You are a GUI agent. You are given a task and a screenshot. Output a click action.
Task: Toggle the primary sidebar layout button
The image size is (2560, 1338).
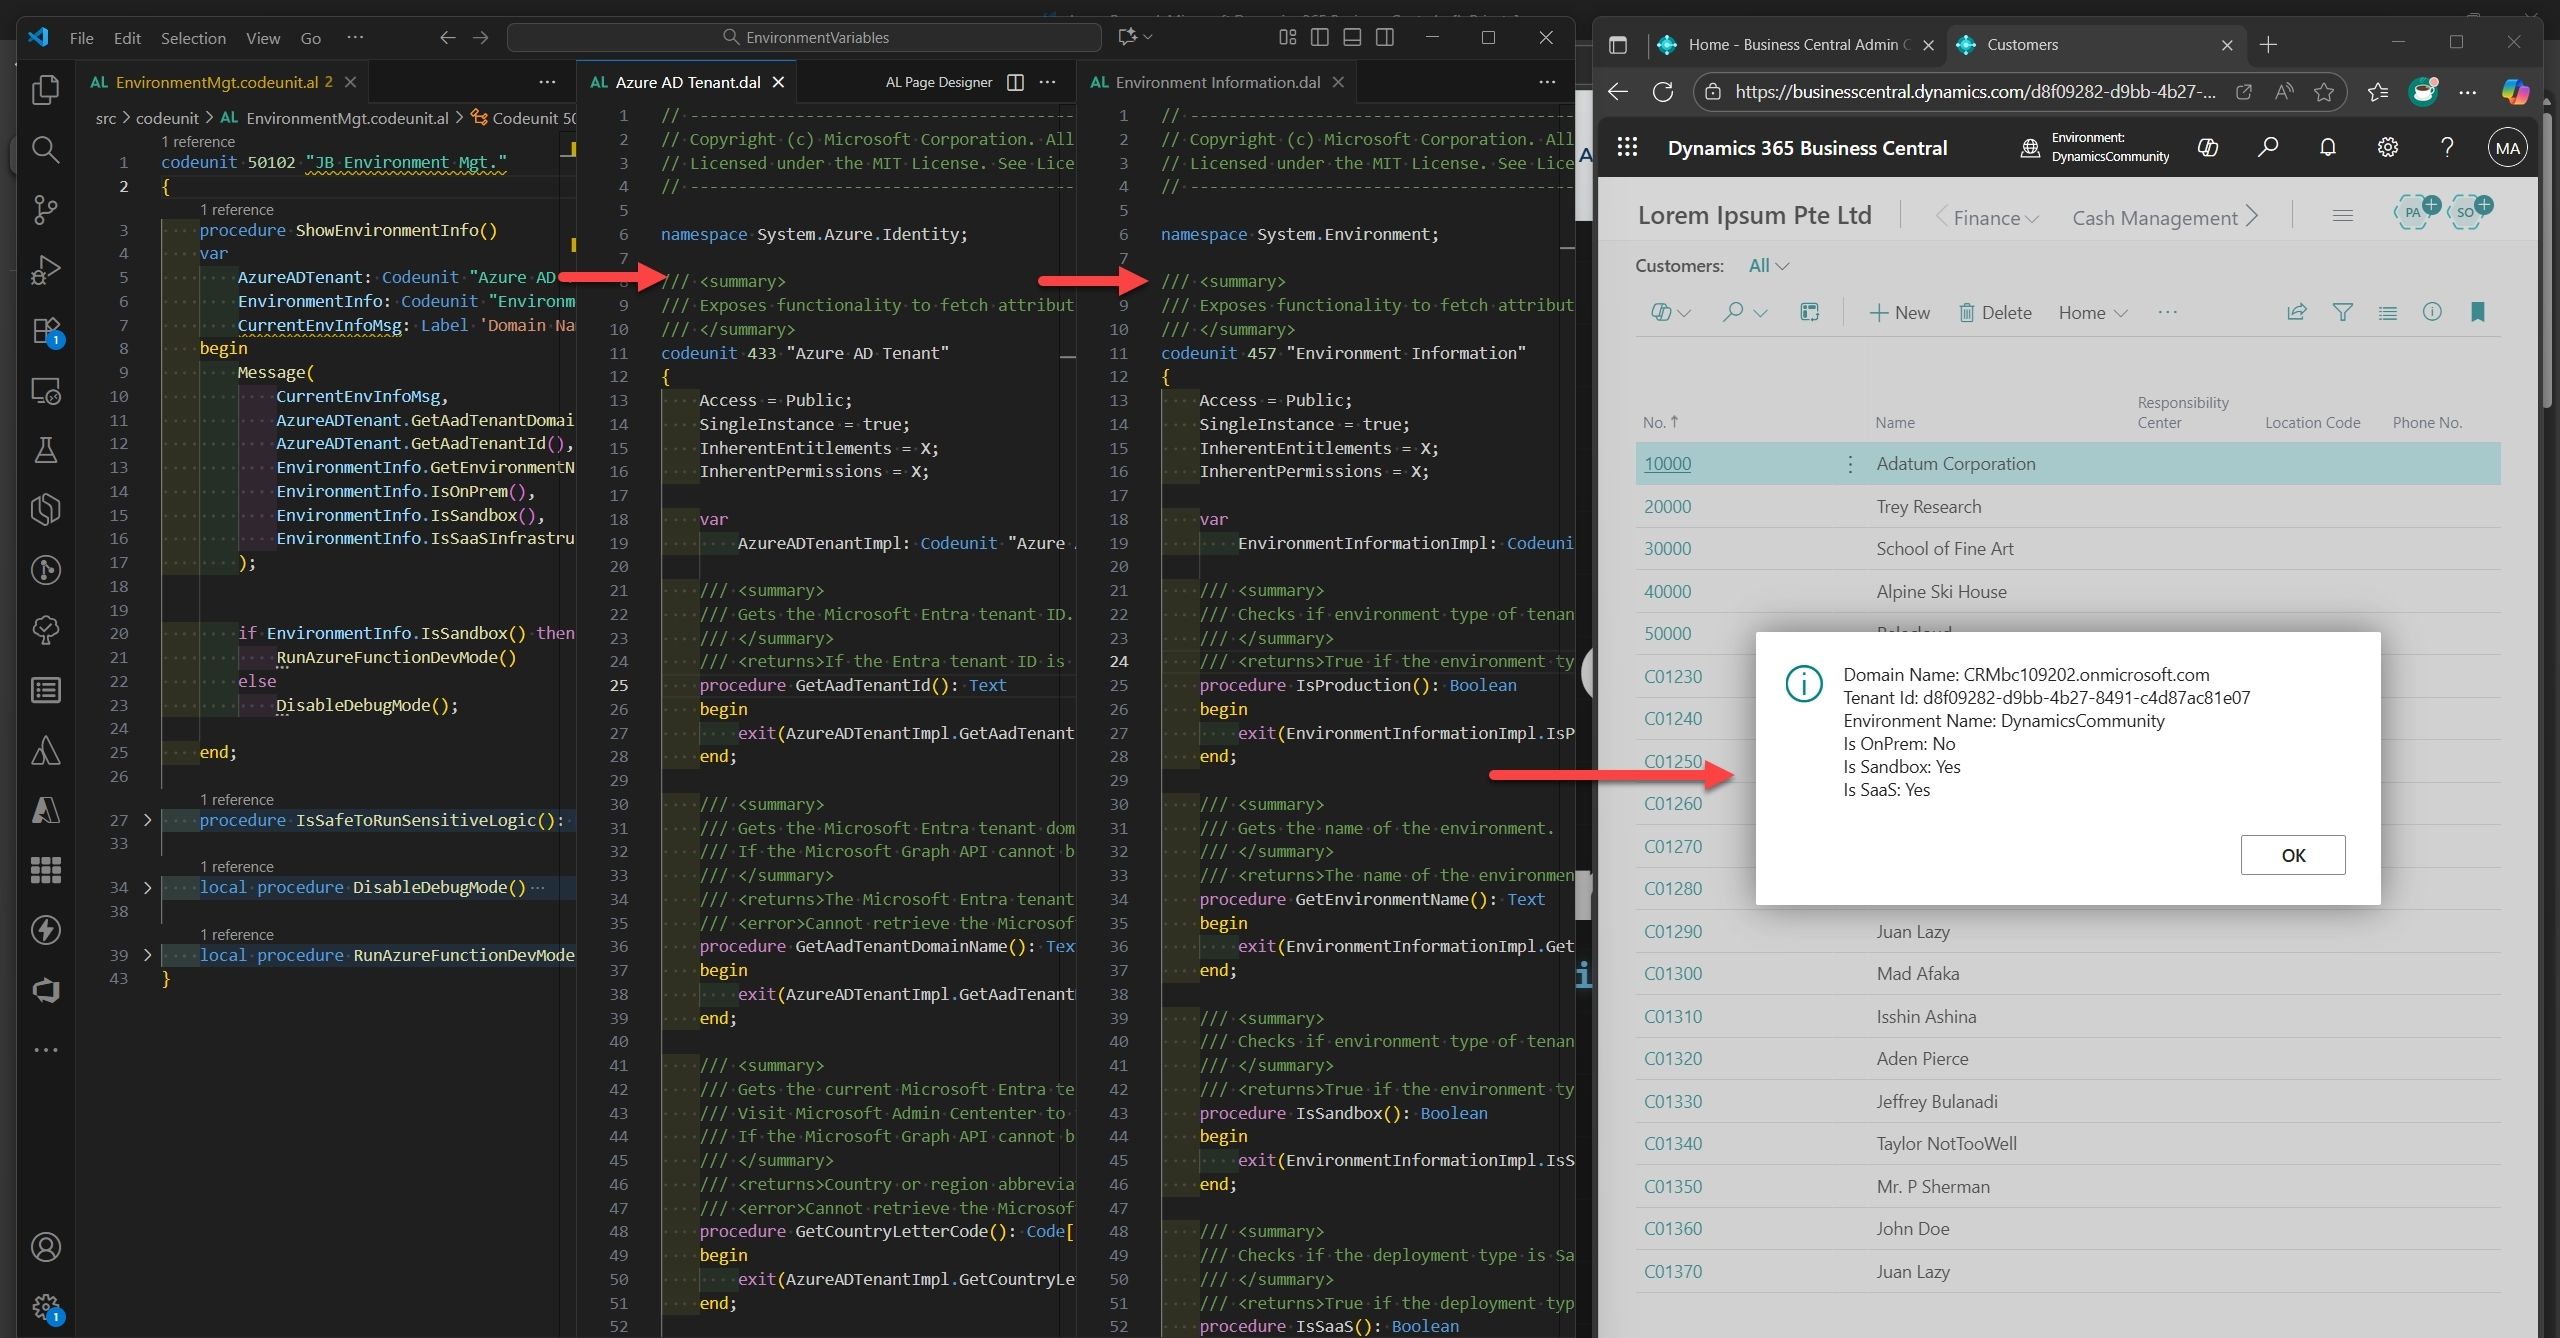(x=1319, y=37)
